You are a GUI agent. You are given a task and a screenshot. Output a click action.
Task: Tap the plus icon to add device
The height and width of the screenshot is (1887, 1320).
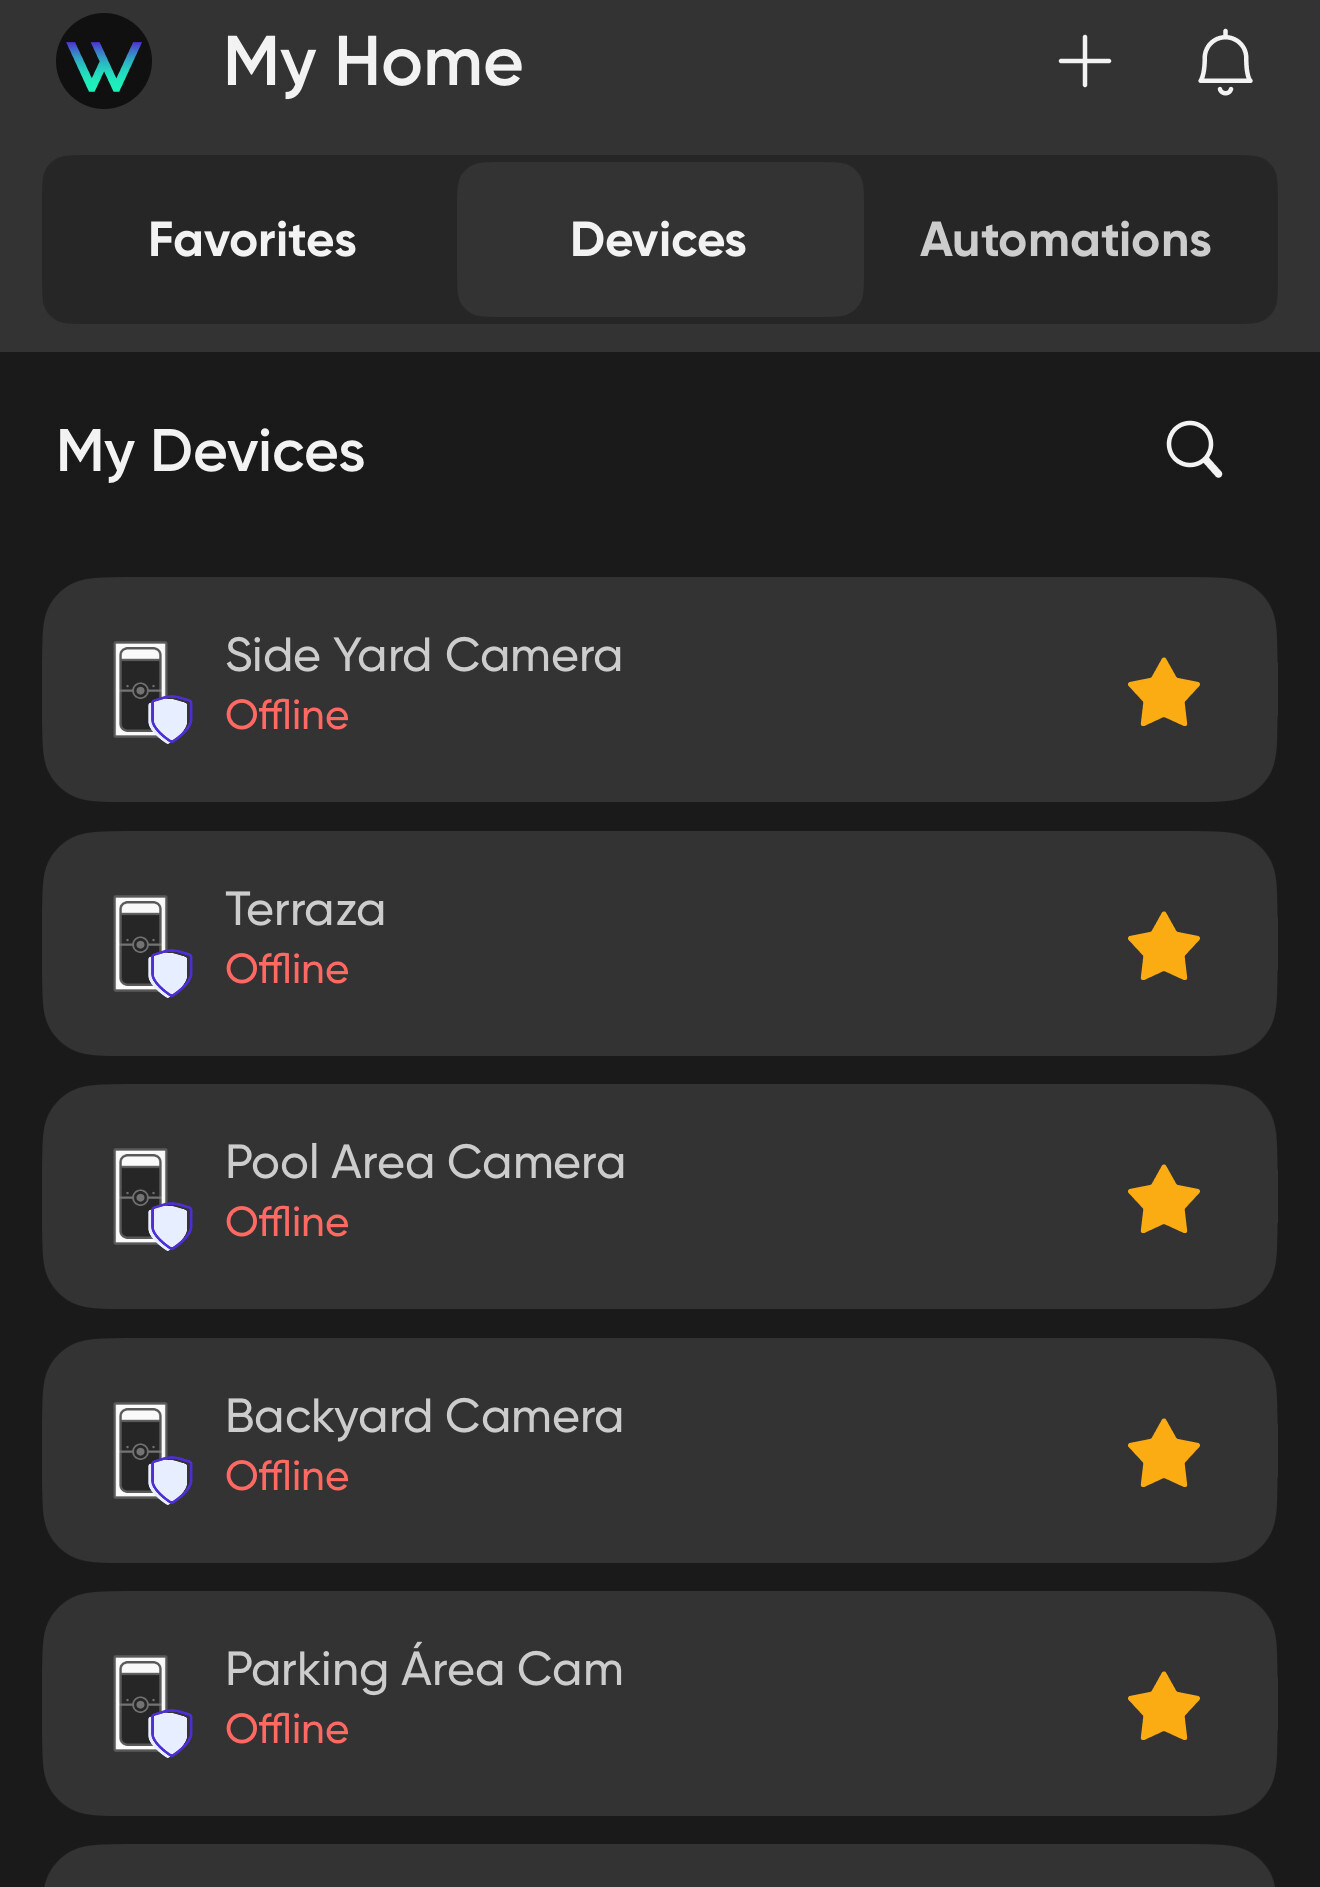tap(1085, 62)
